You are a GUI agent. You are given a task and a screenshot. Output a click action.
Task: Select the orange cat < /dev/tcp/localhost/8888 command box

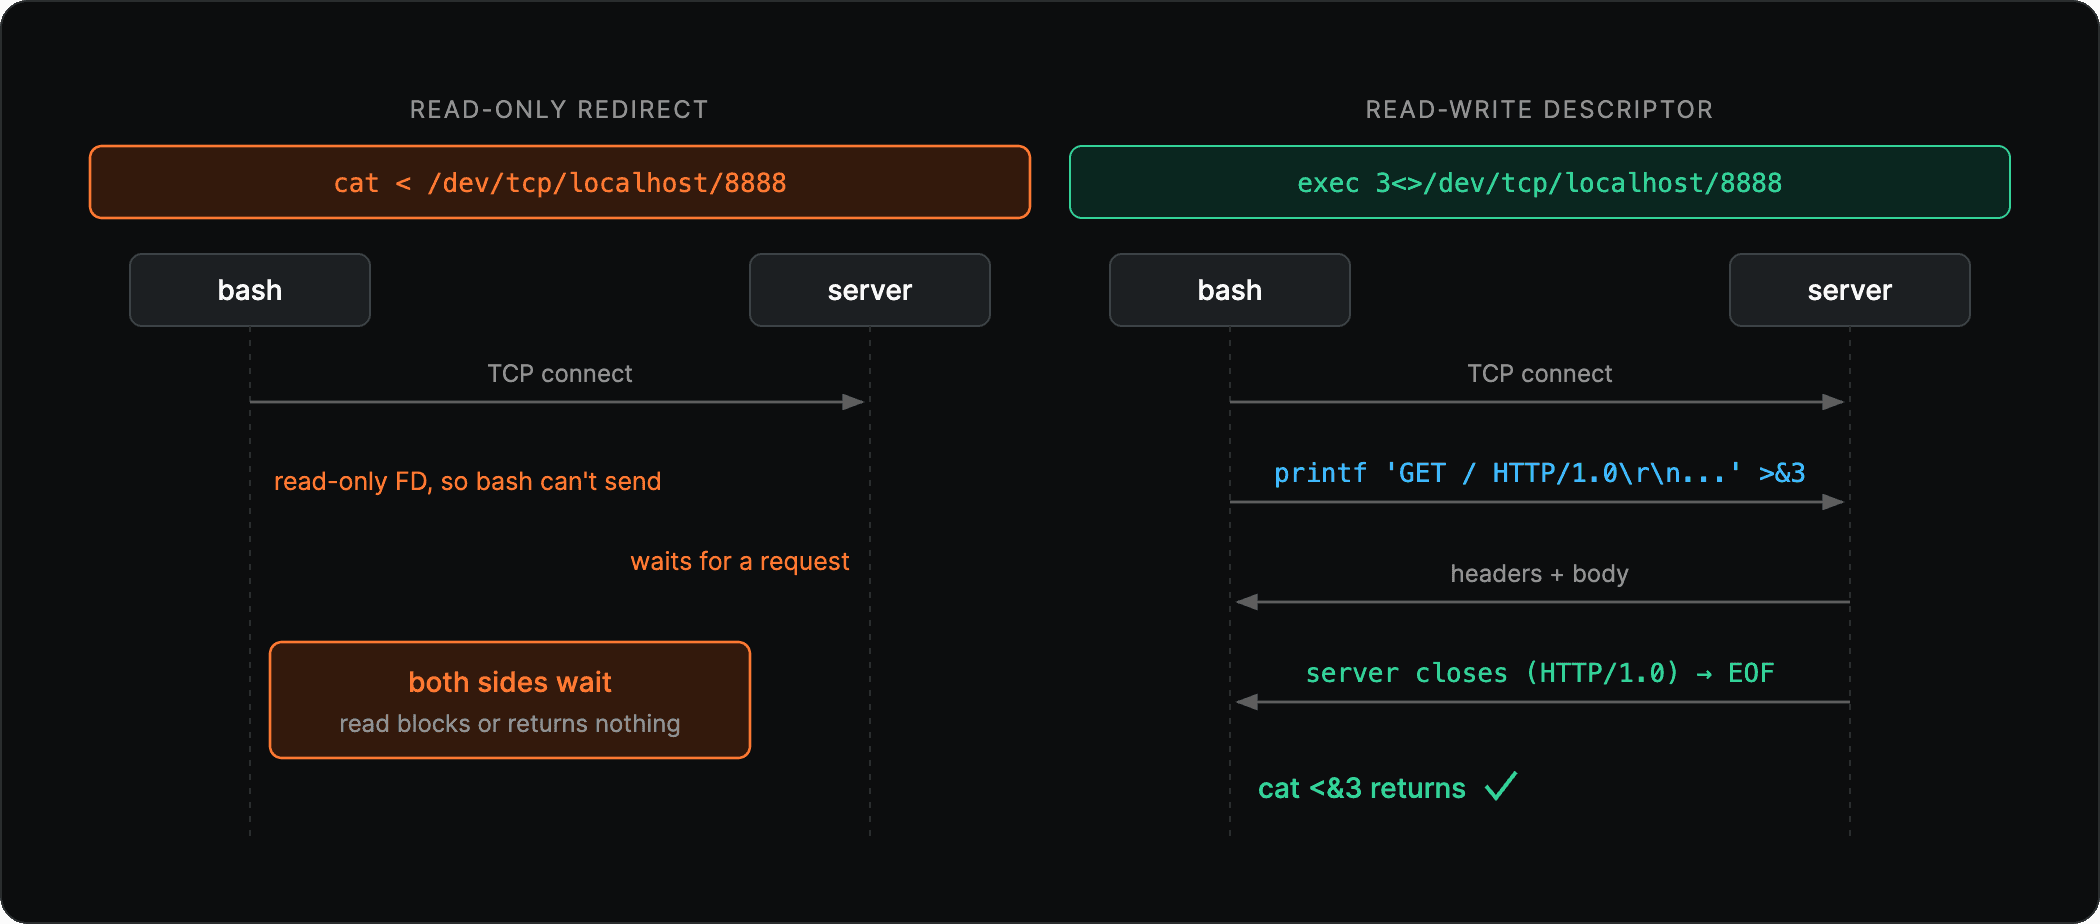pos(560,182)
